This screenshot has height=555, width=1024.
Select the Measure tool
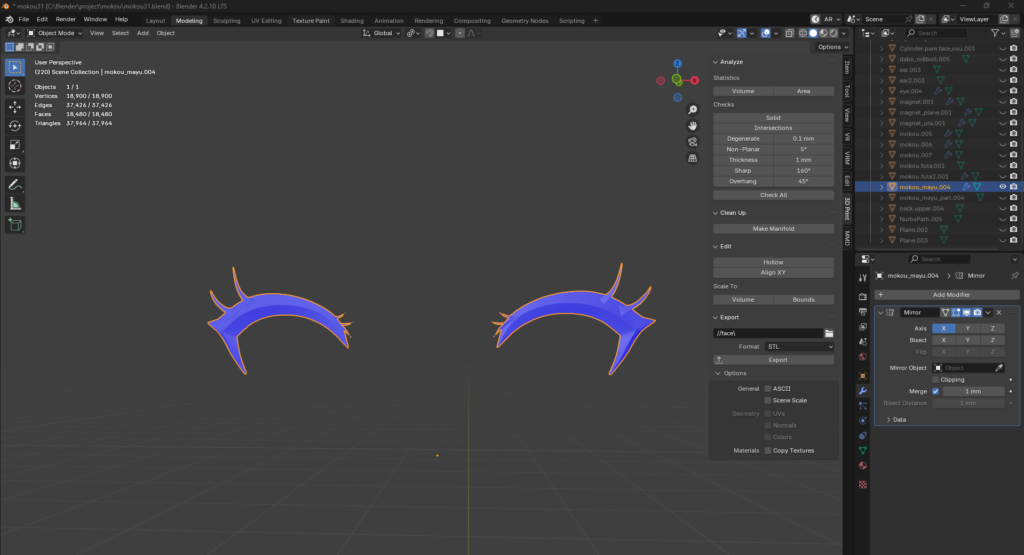[x=15, y=203]
